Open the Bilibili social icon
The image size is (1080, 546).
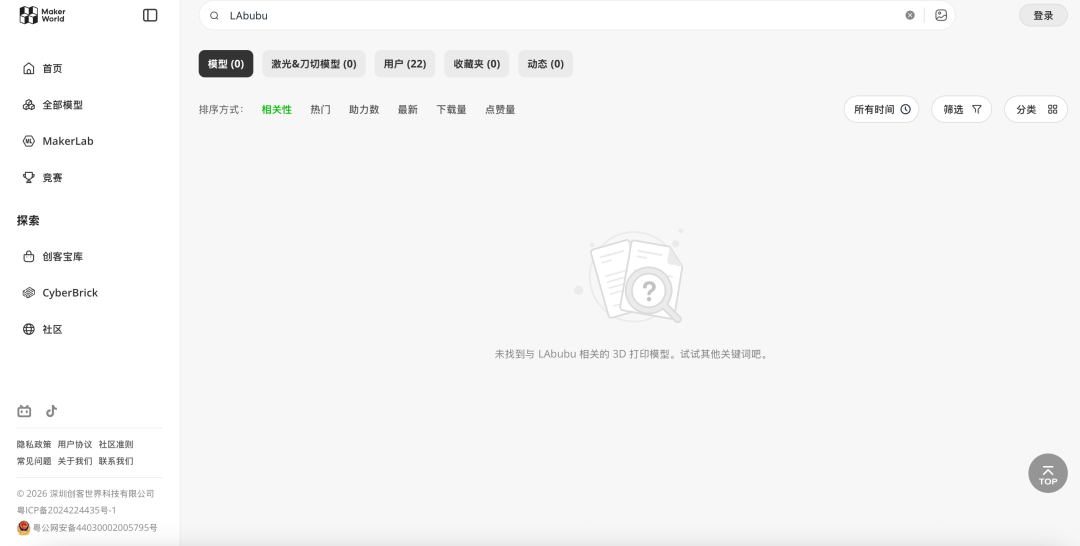(x=24, y=411)
